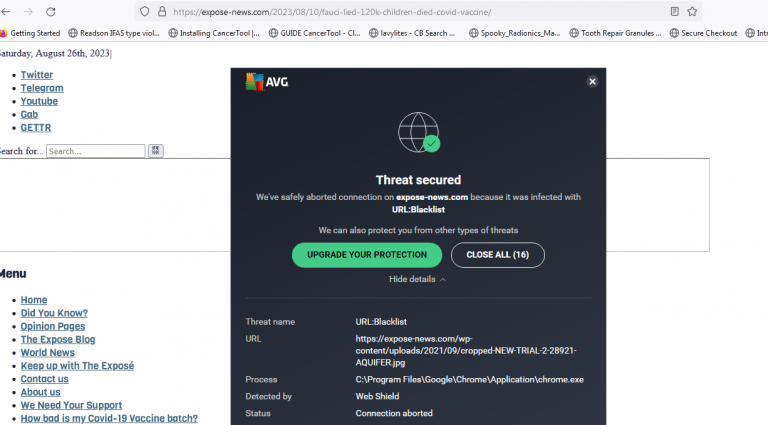Click the browser forward arrow
This screenshot has width=768, height=425.
coord(27,11)
